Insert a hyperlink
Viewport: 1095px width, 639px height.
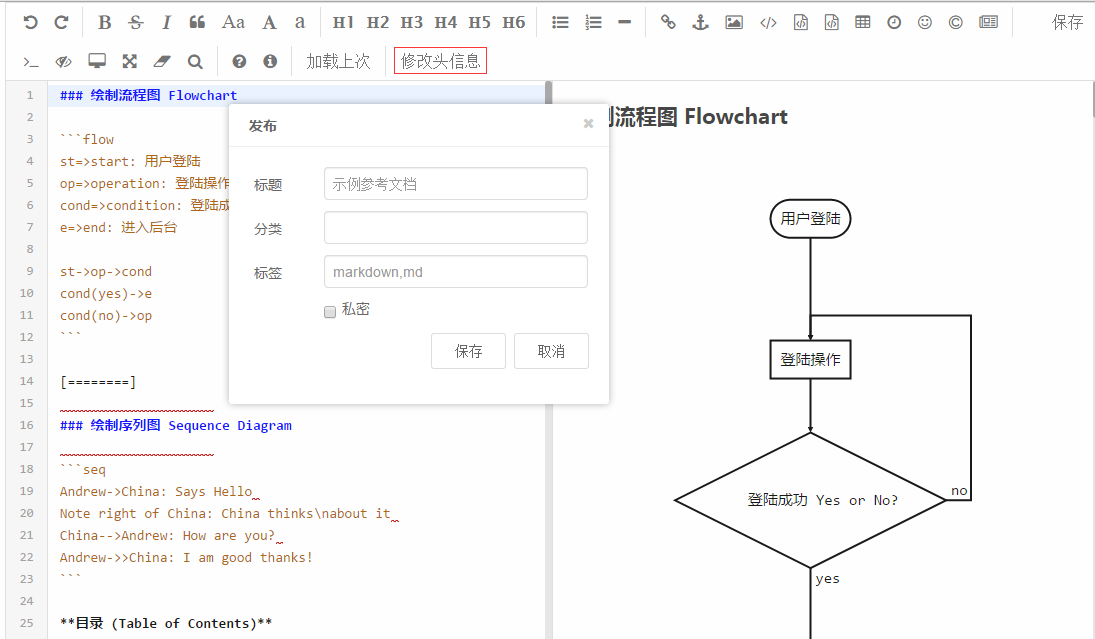pos(668,22)
